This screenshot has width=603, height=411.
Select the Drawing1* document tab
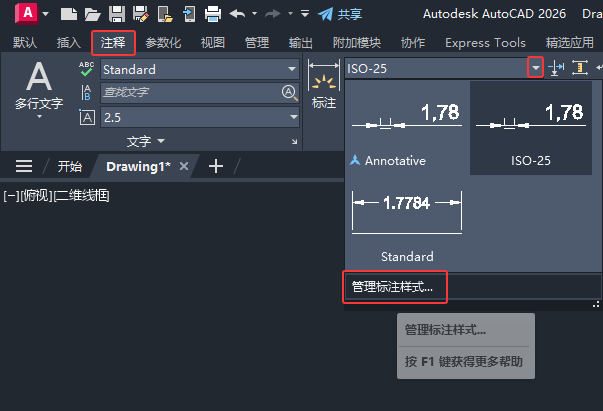[x=138, y=166]
